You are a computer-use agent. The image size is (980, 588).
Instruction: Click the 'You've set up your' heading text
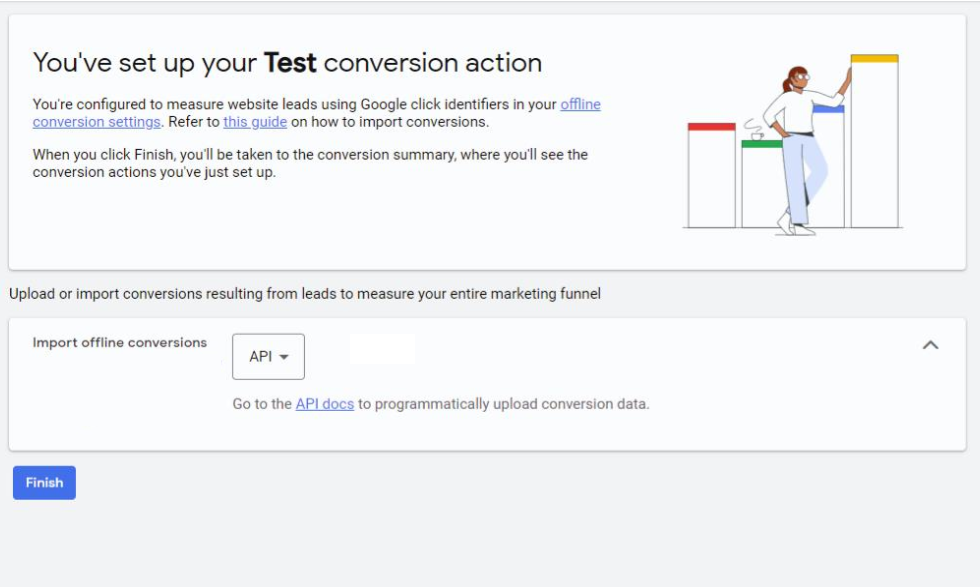point(145,63)
